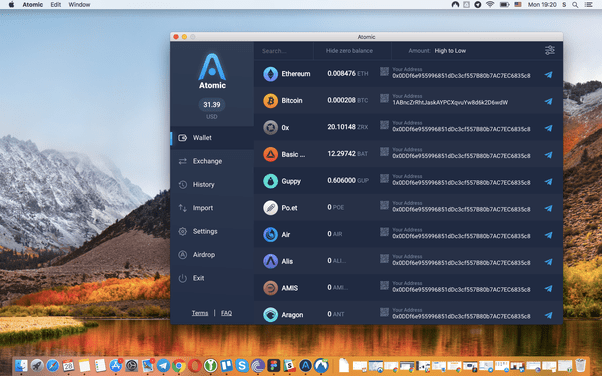This screenshot has width=602, height=376.
Task: Show the QR code for Guppy address
Action: 384,178
